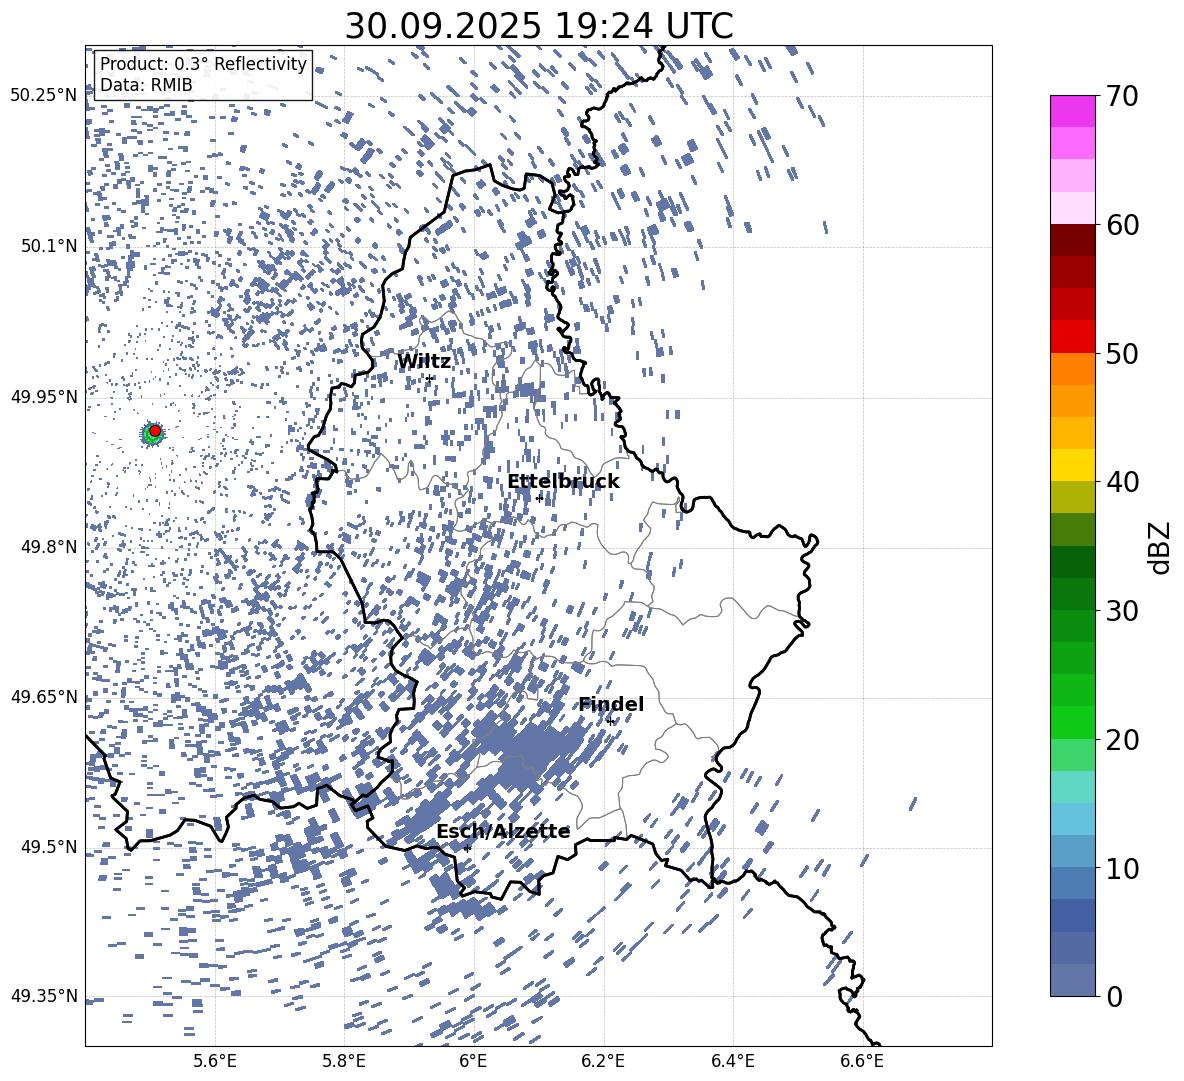Image resolution: width=1184 pixels, height=1081 pixels.
Task: Select the Wiltz city label
Action: click(423, 362)
